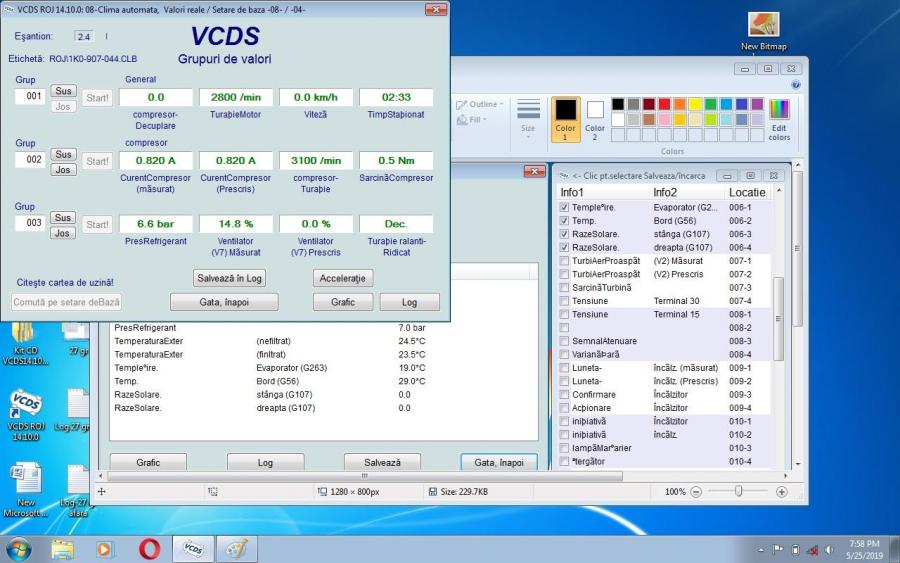Click the Accelerație button in VCDS
Screen dimensions: 900x563
pyautogui.click(x=343, y=278)
